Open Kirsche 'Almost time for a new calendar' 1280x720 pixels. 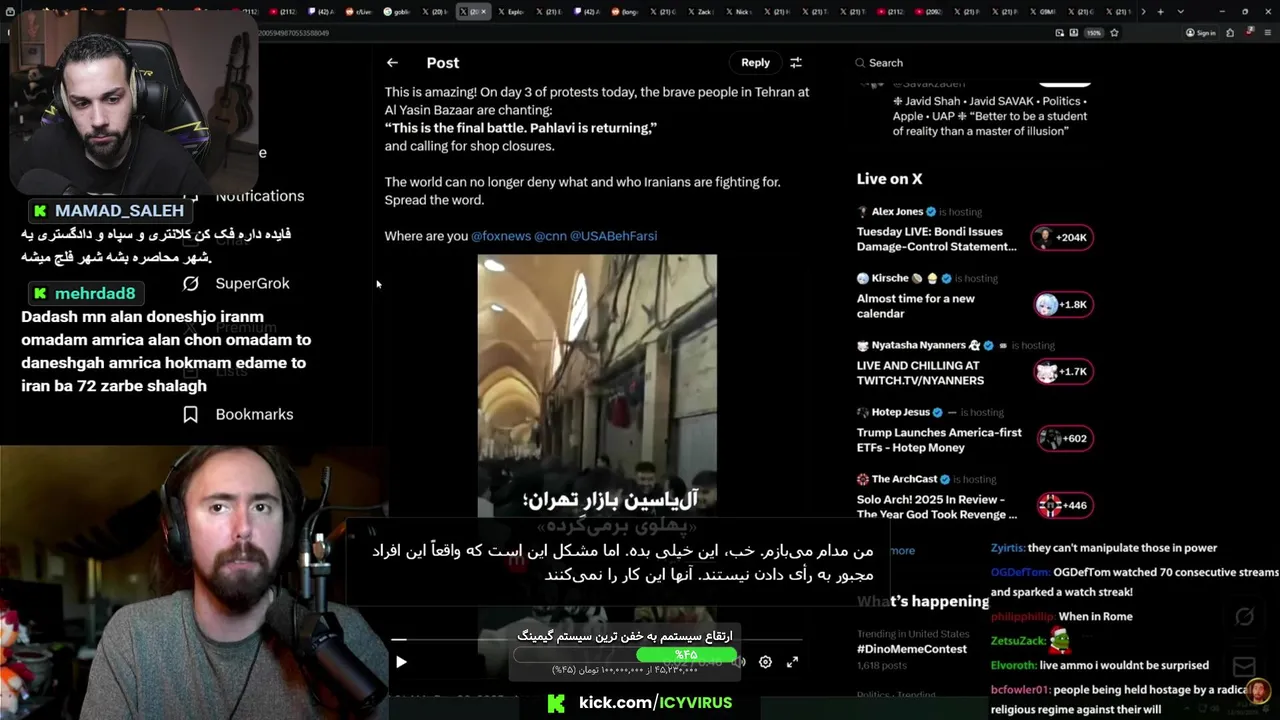click(x=915, y=306)
